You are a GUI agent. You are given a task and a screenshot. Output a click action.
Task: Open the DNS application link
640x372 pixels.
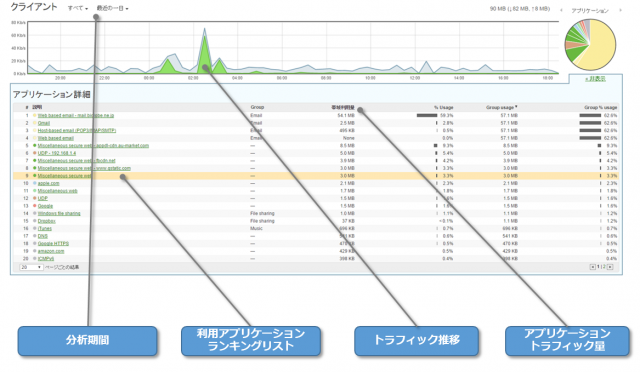(43, 236)
